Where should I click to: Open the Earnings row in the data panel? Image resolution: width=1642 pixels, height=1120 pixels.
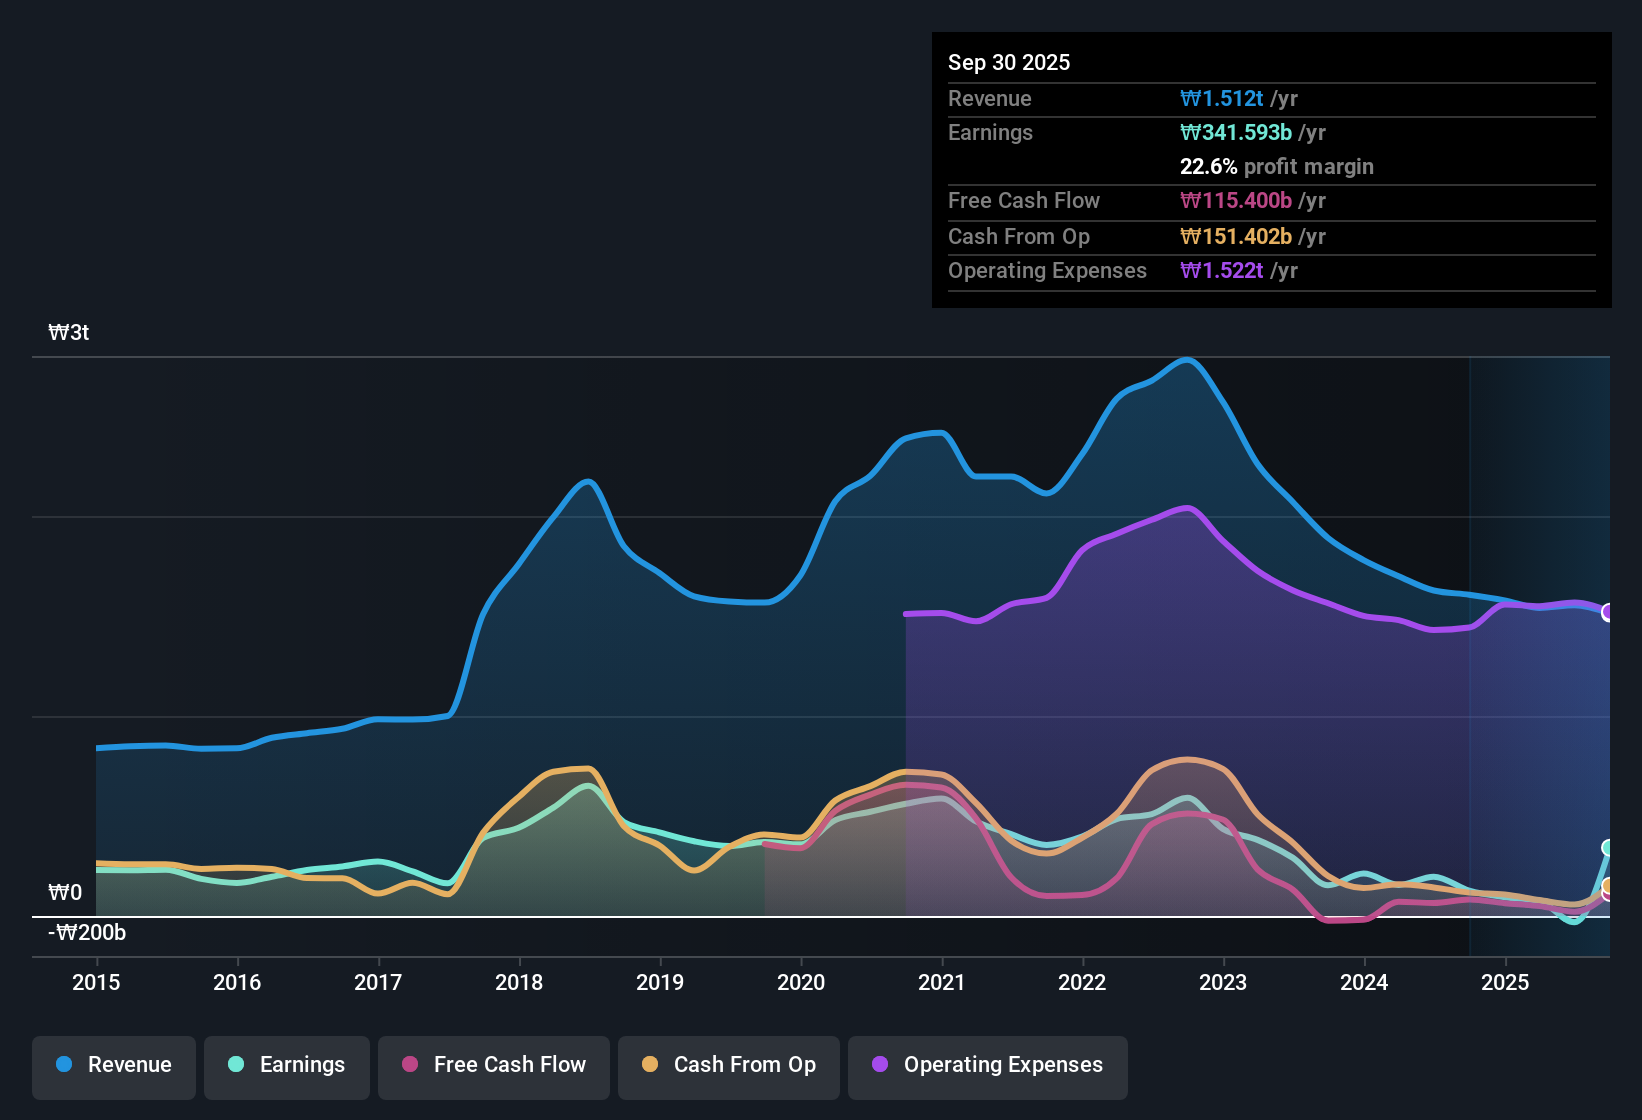[990, 132]
